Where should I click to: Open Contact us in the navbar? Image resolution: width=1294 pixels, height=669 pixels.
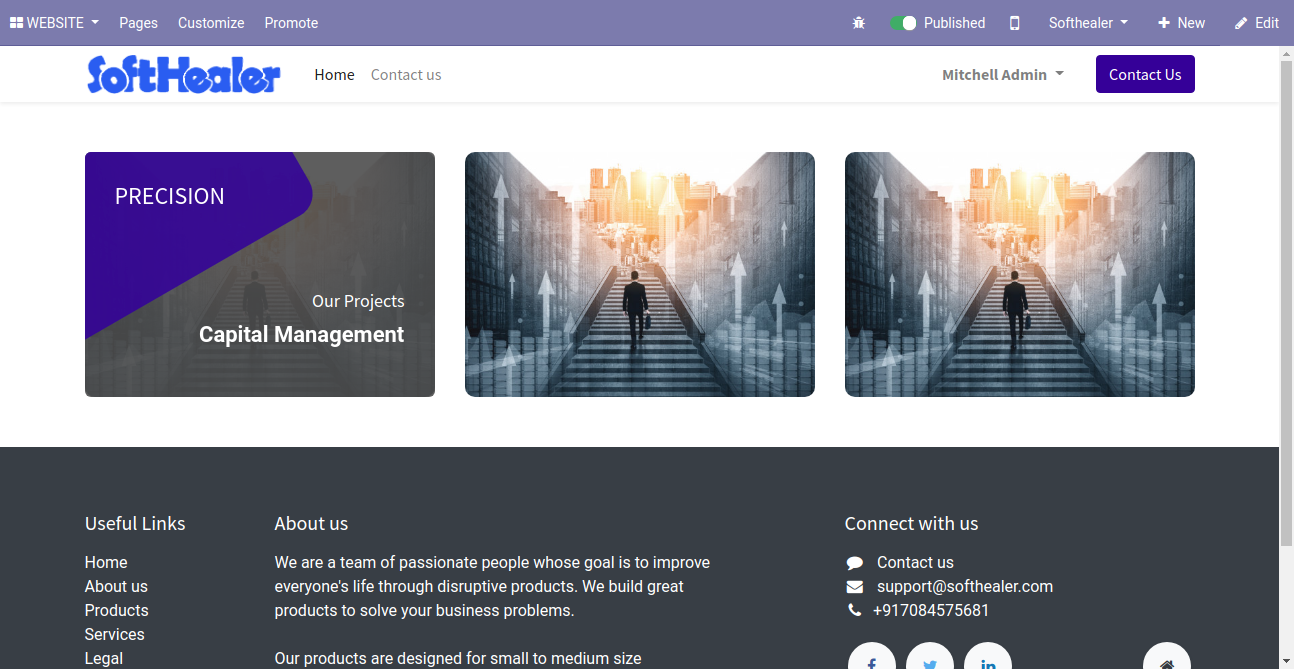coord(406,75)
